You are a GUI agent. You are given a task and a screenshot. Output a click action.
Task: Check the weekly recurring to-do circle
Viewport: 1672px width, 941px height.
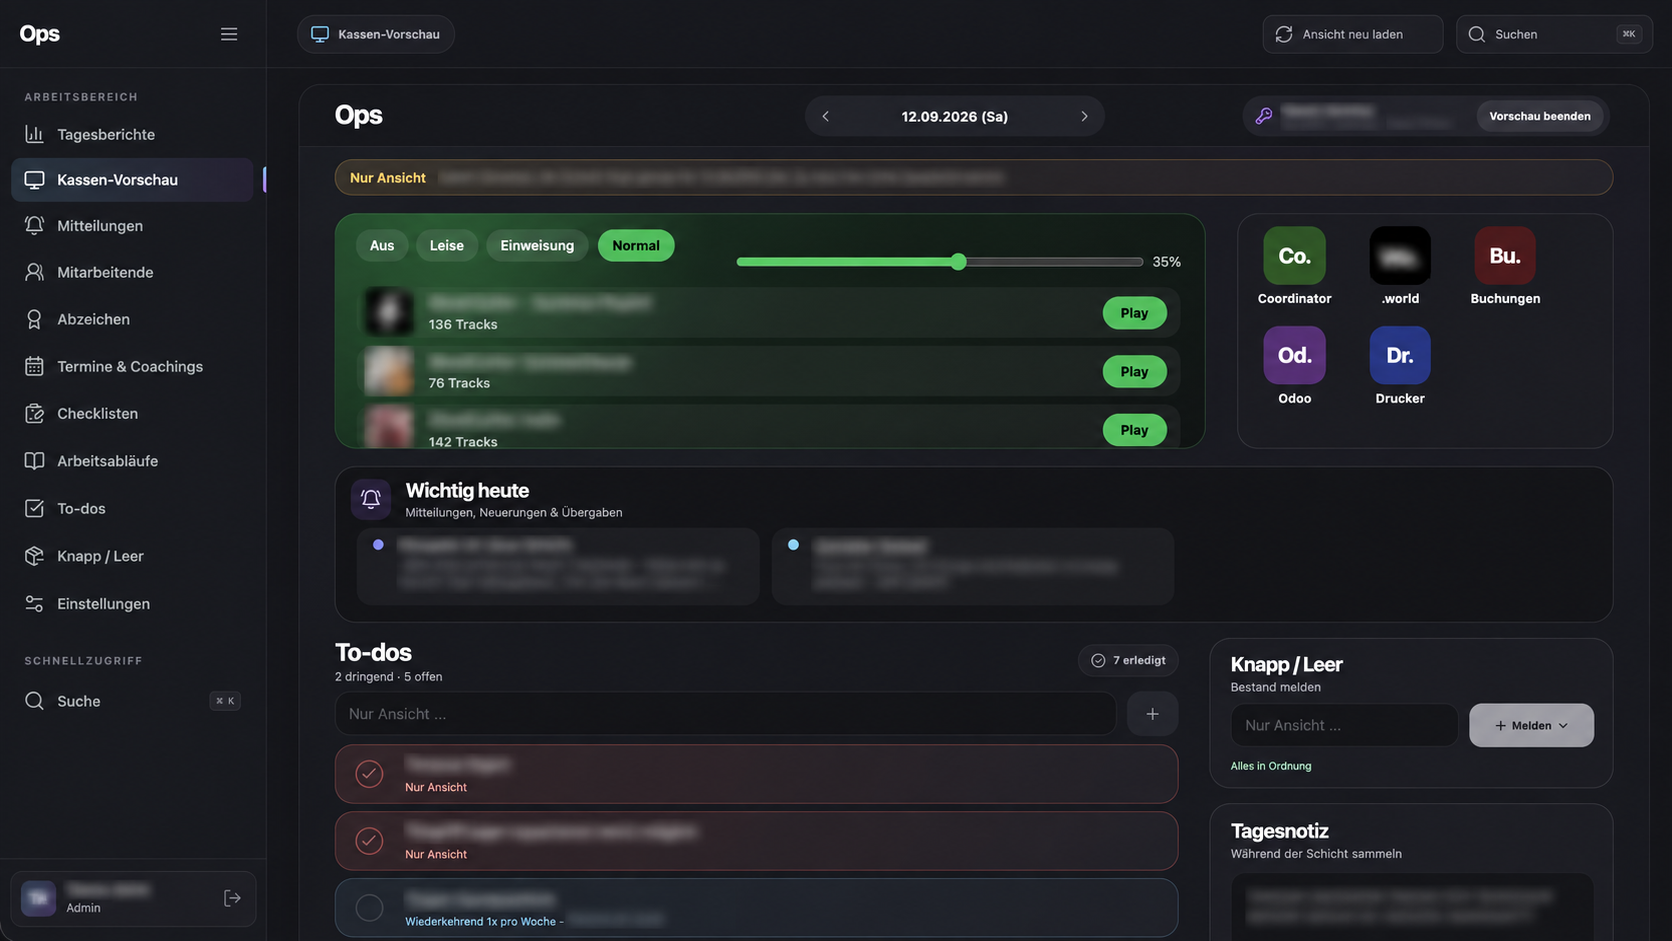pyautogui.click(x=369, y=908)
